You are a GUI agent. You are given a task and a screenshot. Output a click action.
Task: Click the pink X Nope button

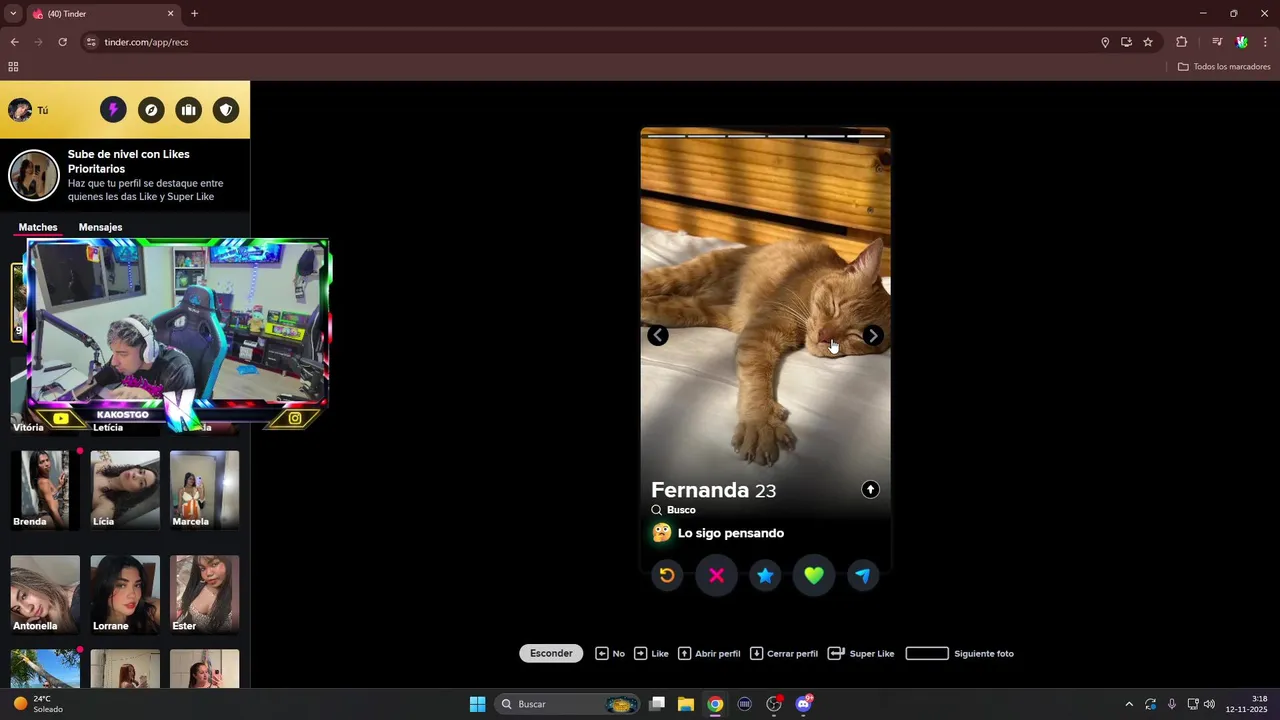click(x=716, y=575)
